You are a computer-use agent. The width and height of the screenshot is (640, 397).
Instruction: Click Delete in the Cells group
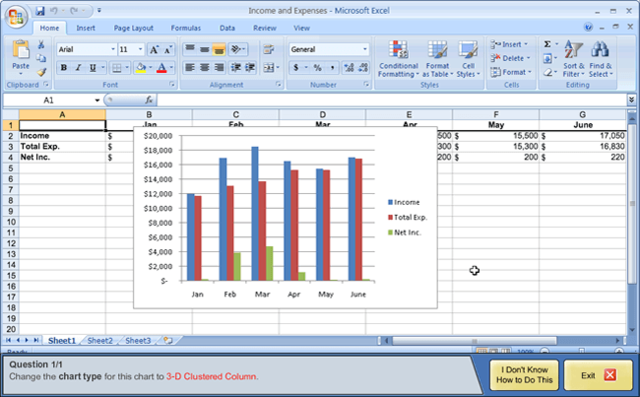pyautogui.click(x=510, y=58)
